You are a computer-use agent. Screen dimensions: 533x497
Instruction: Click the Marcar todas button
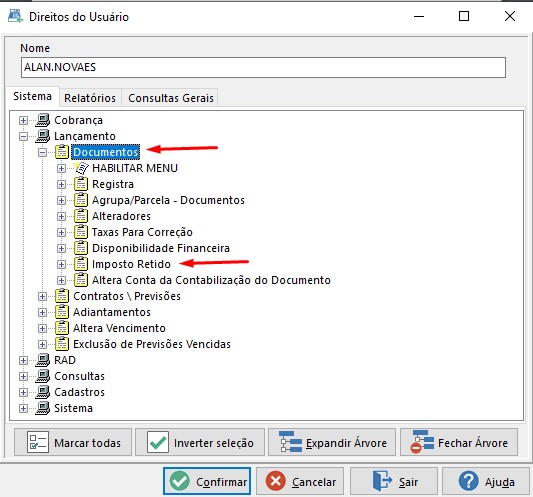(x=73, y=442)
